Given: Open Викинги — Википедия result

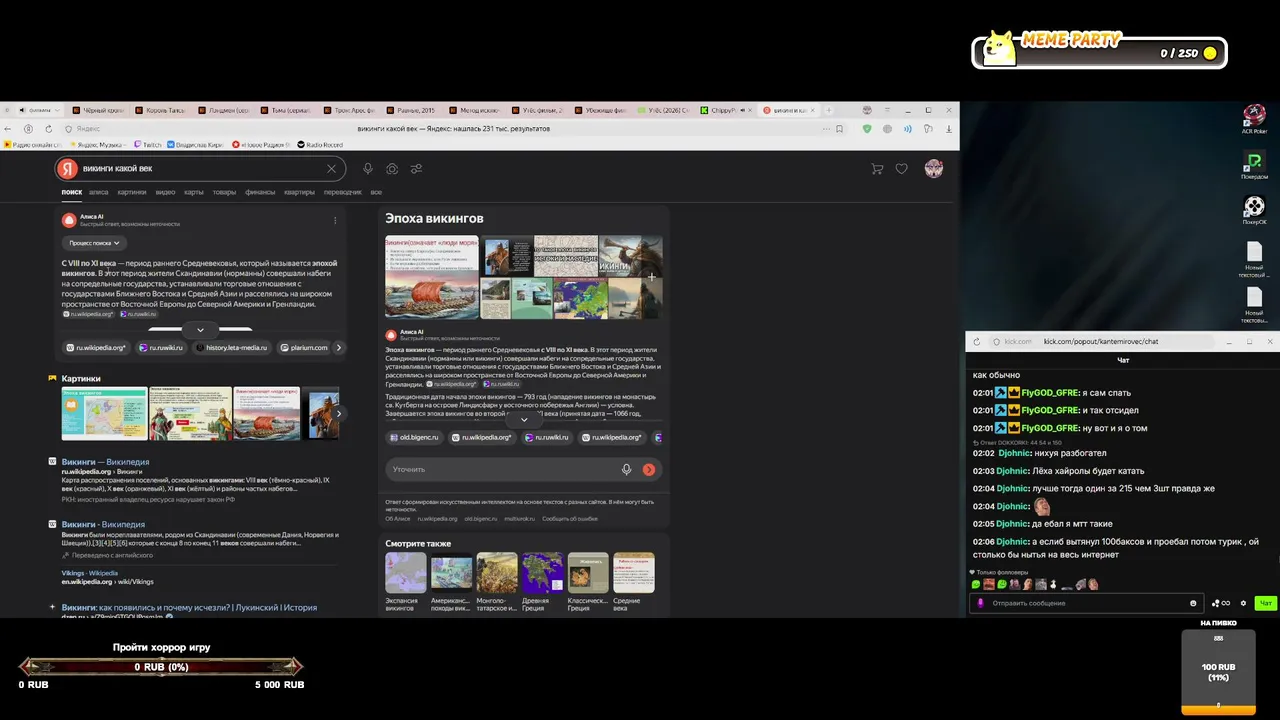Looking at the screenshot, I should click(x=105, y=462).
